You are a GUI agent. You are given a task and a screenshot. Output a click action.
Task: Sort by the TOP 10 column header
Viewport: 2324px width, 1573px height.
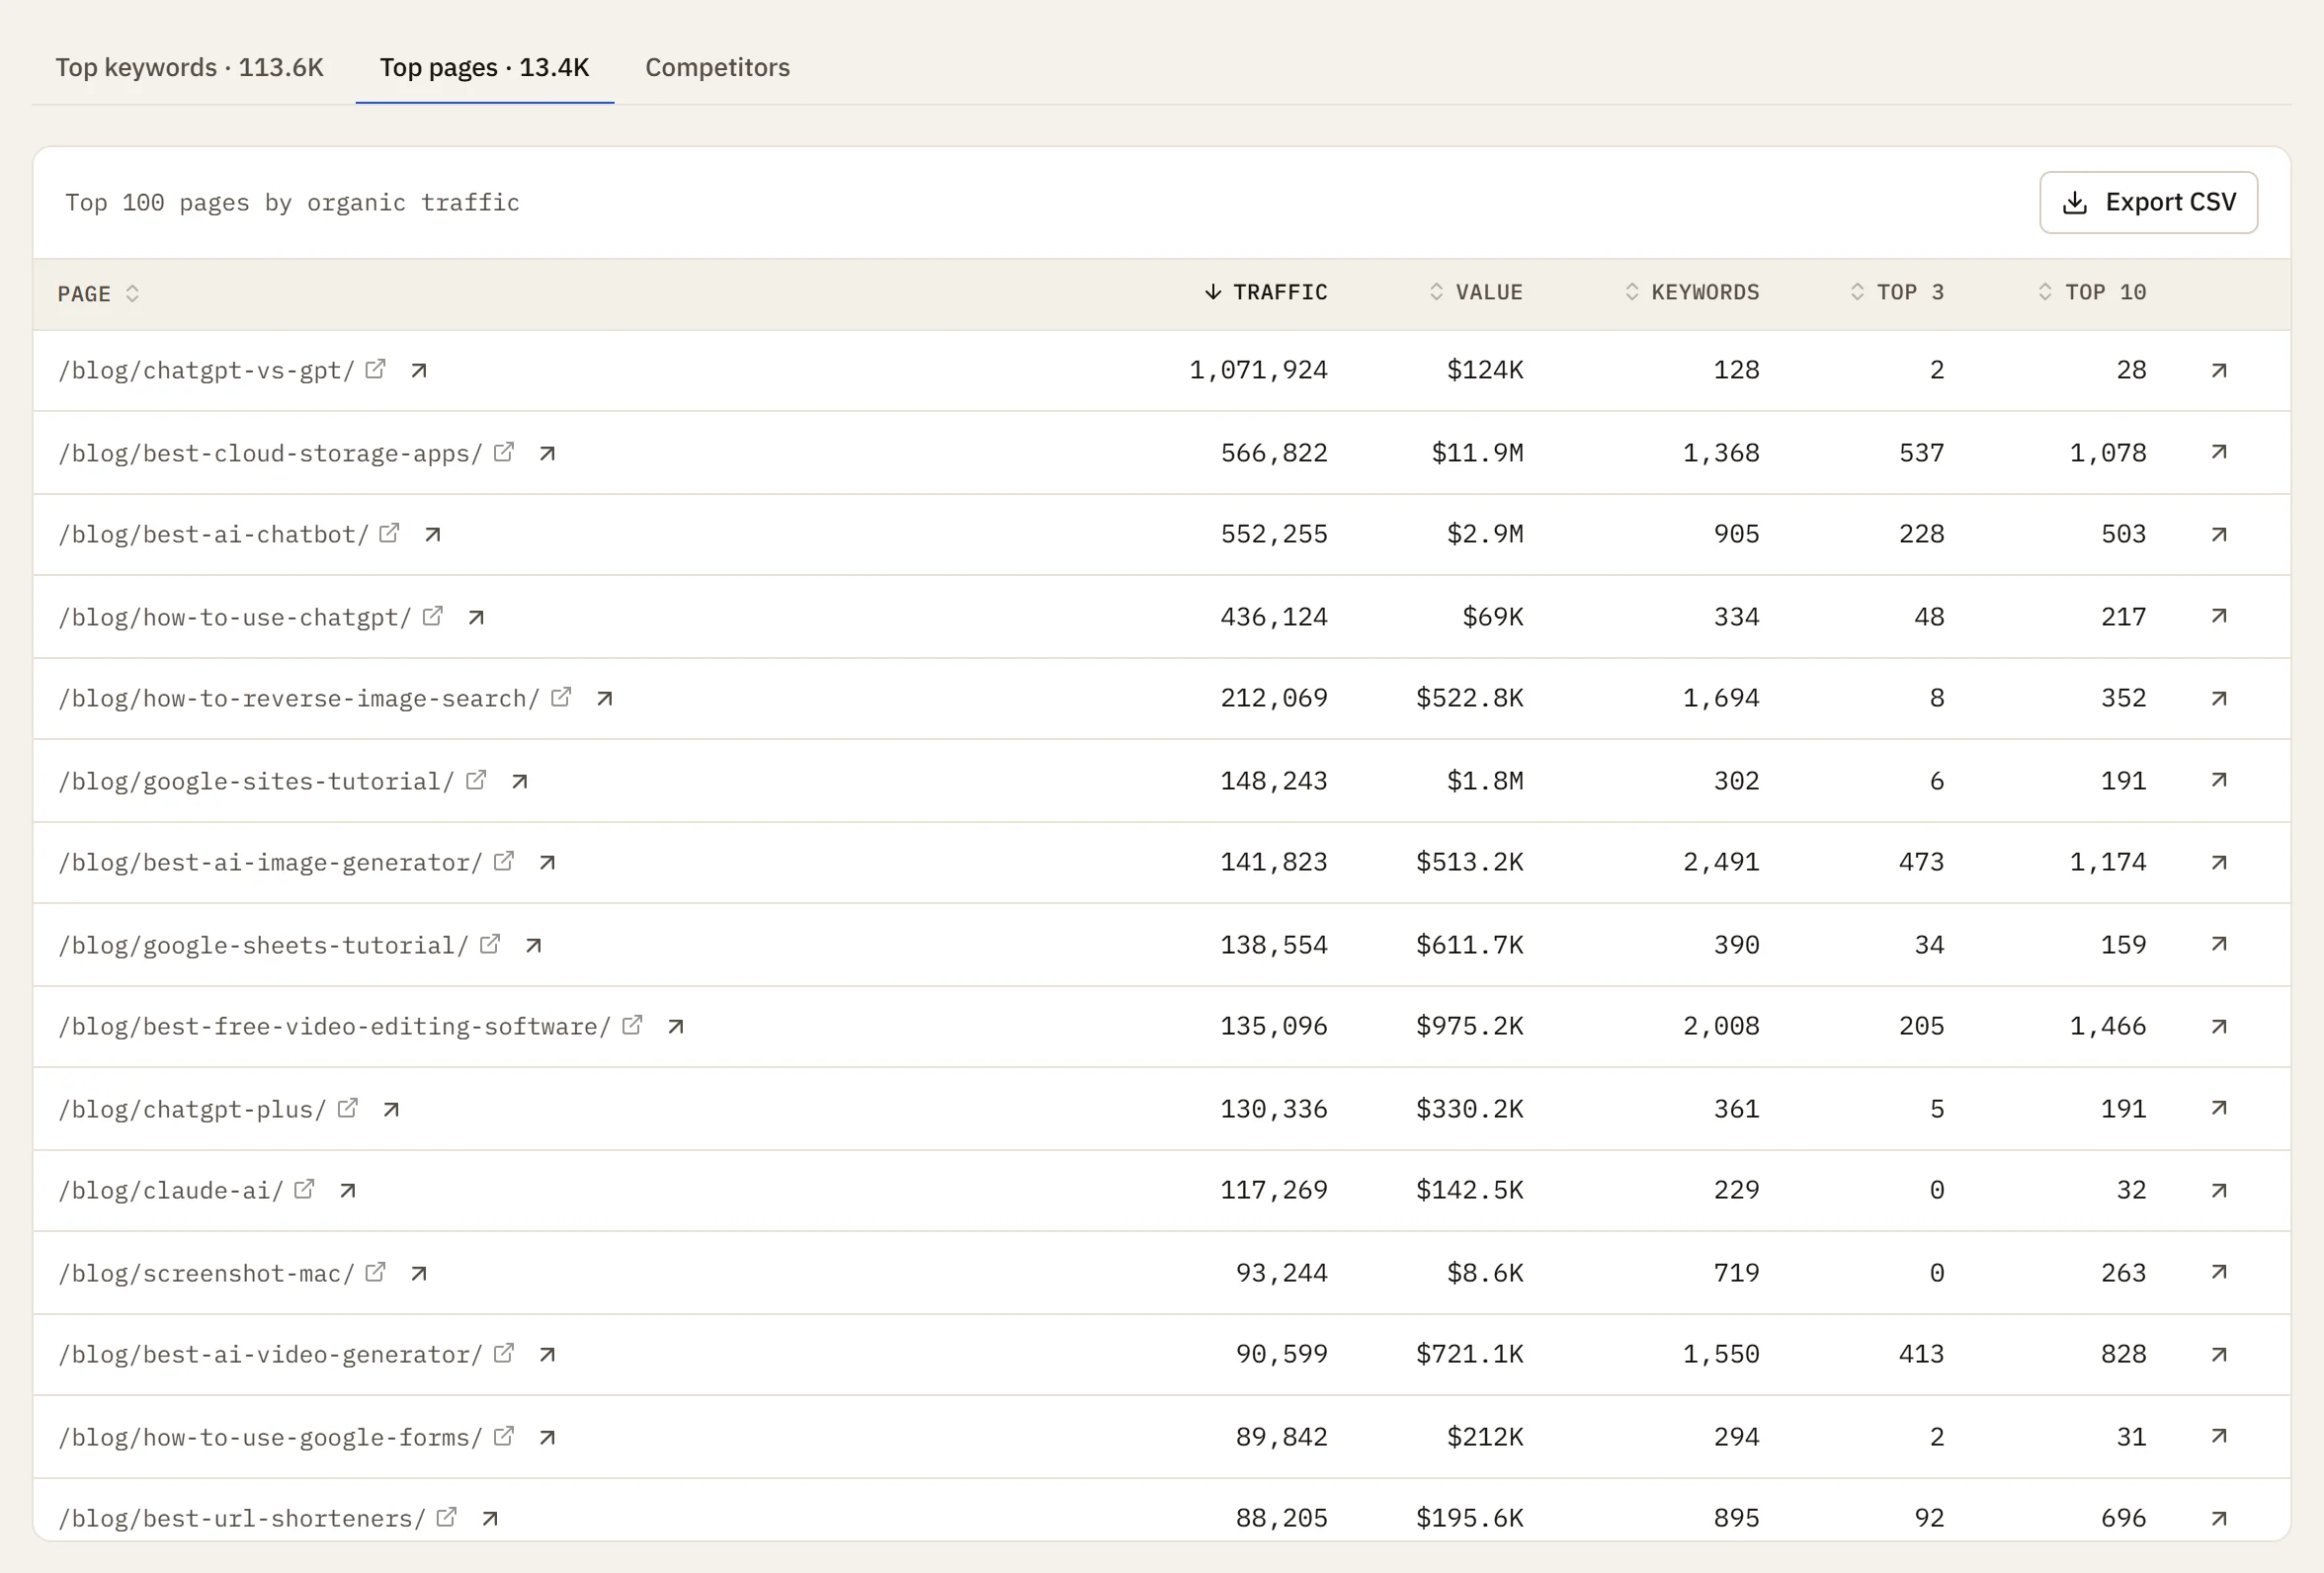tap(2091, 292)
